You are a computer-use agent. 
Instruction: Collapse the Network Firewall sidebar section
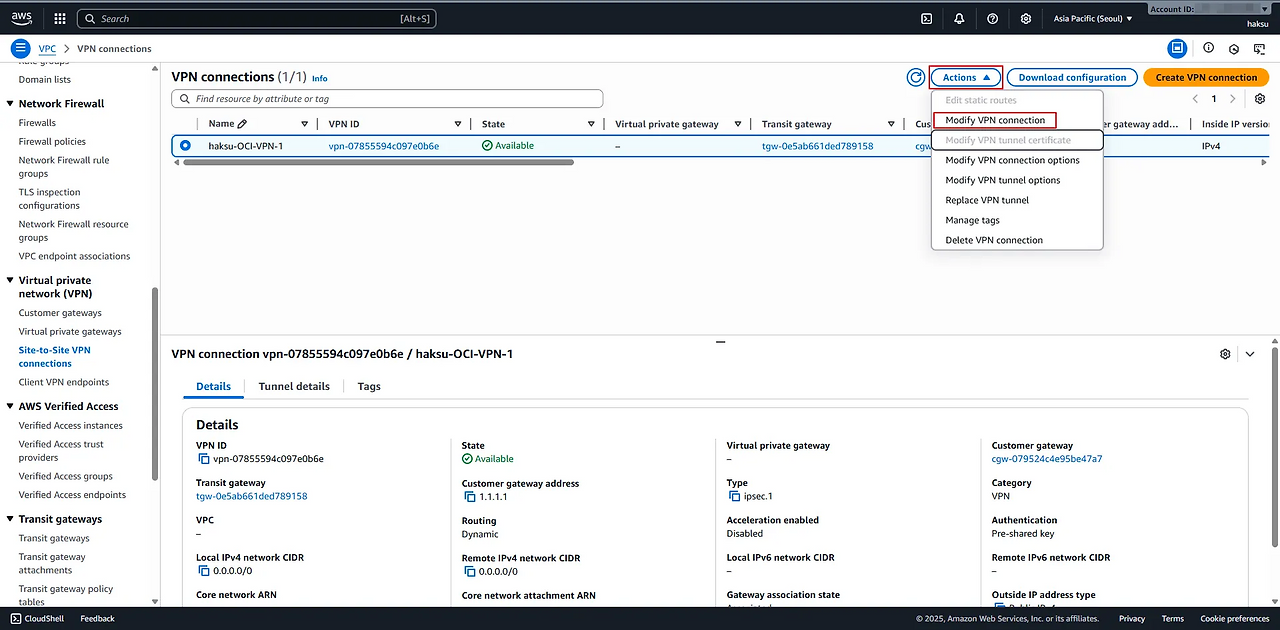point(10,104)
